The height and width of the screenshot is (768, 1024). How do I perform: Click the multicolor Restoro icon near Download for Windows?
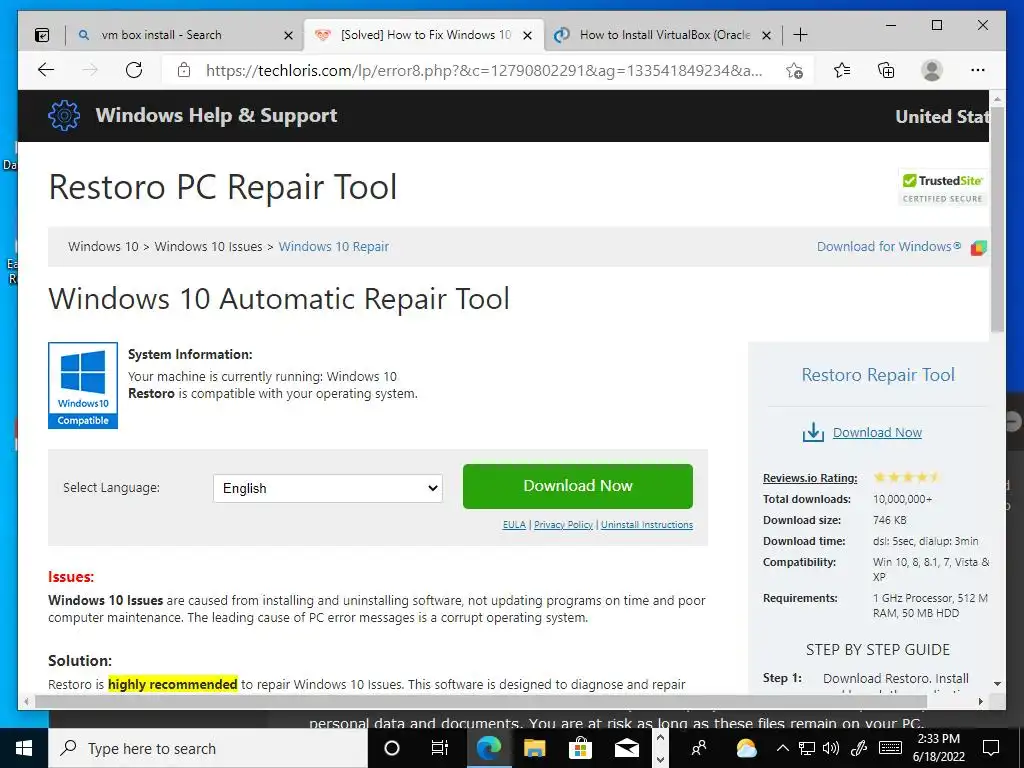[978, 248]
